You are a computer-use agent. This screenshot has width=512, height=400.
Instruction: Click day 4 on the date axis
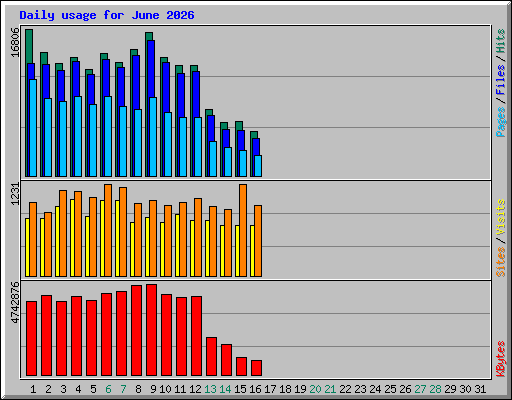pyautogui.click(x=78, y=389)
